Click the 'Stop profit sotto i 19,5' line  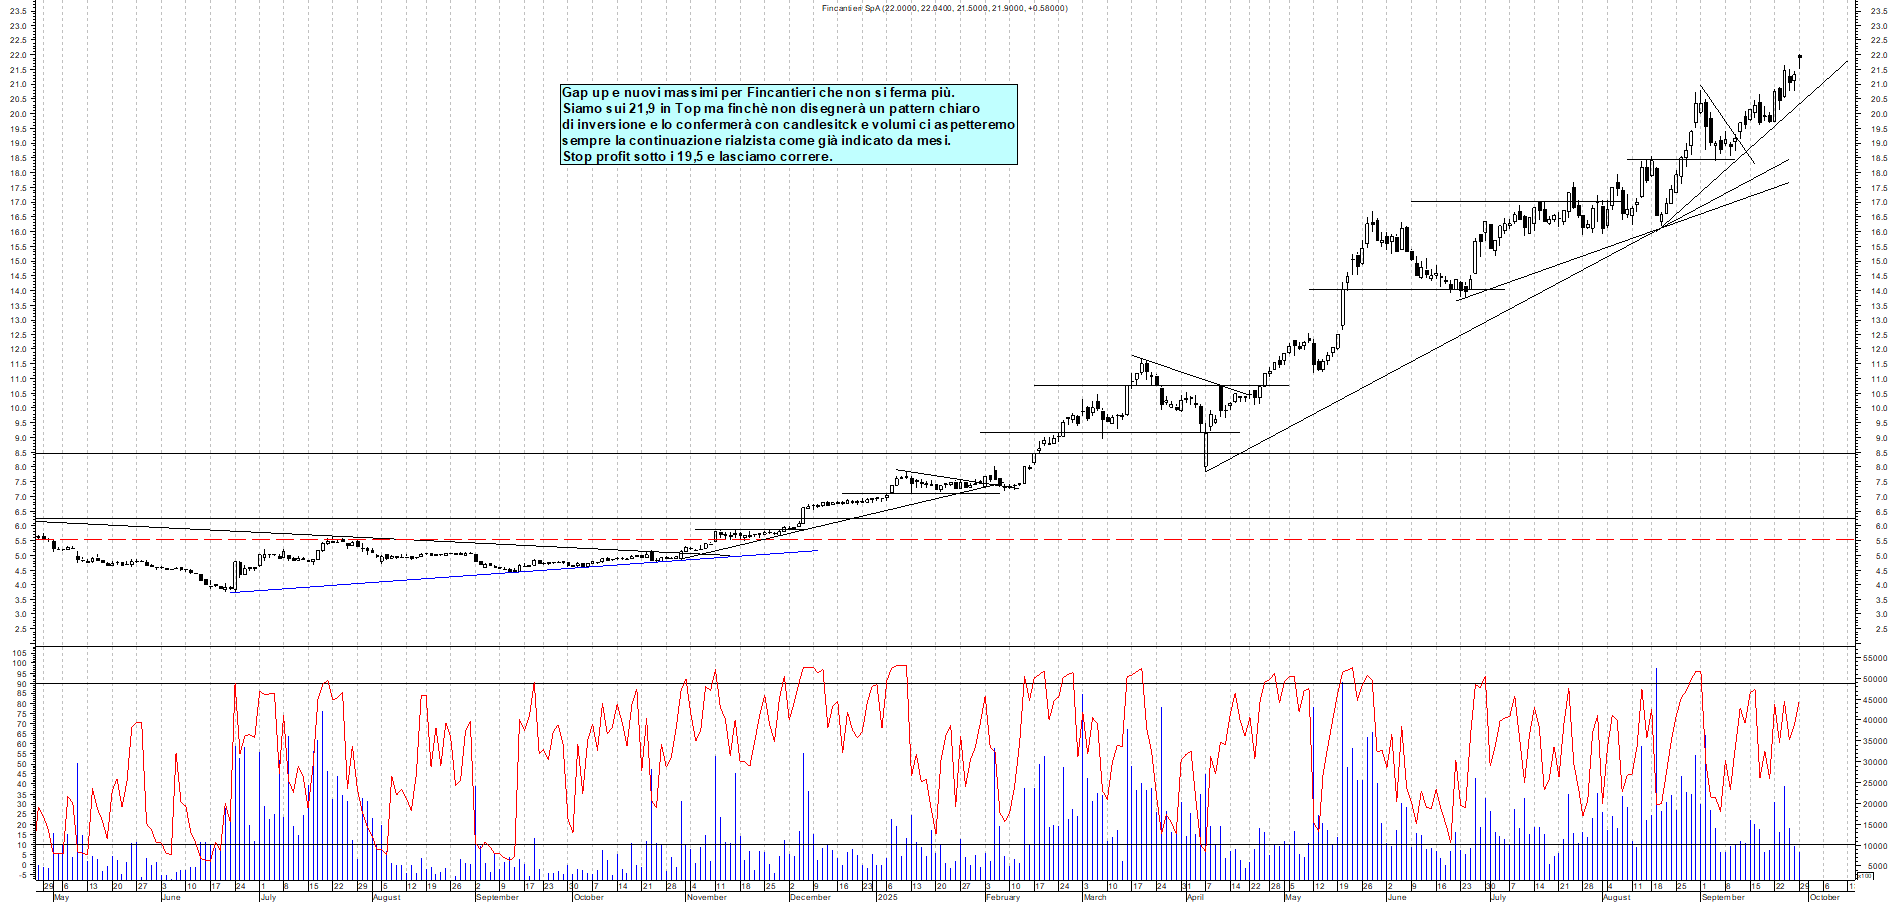pyautogui.click(x=697, y=157)
